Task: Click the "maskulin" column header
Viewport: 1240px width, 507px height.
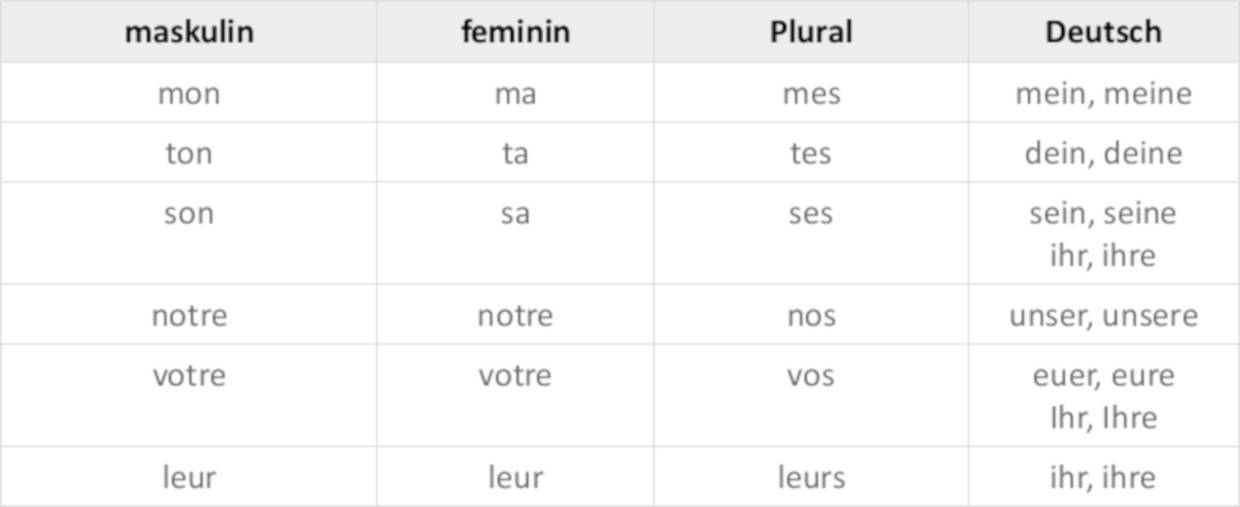Action: coord(189,32)
